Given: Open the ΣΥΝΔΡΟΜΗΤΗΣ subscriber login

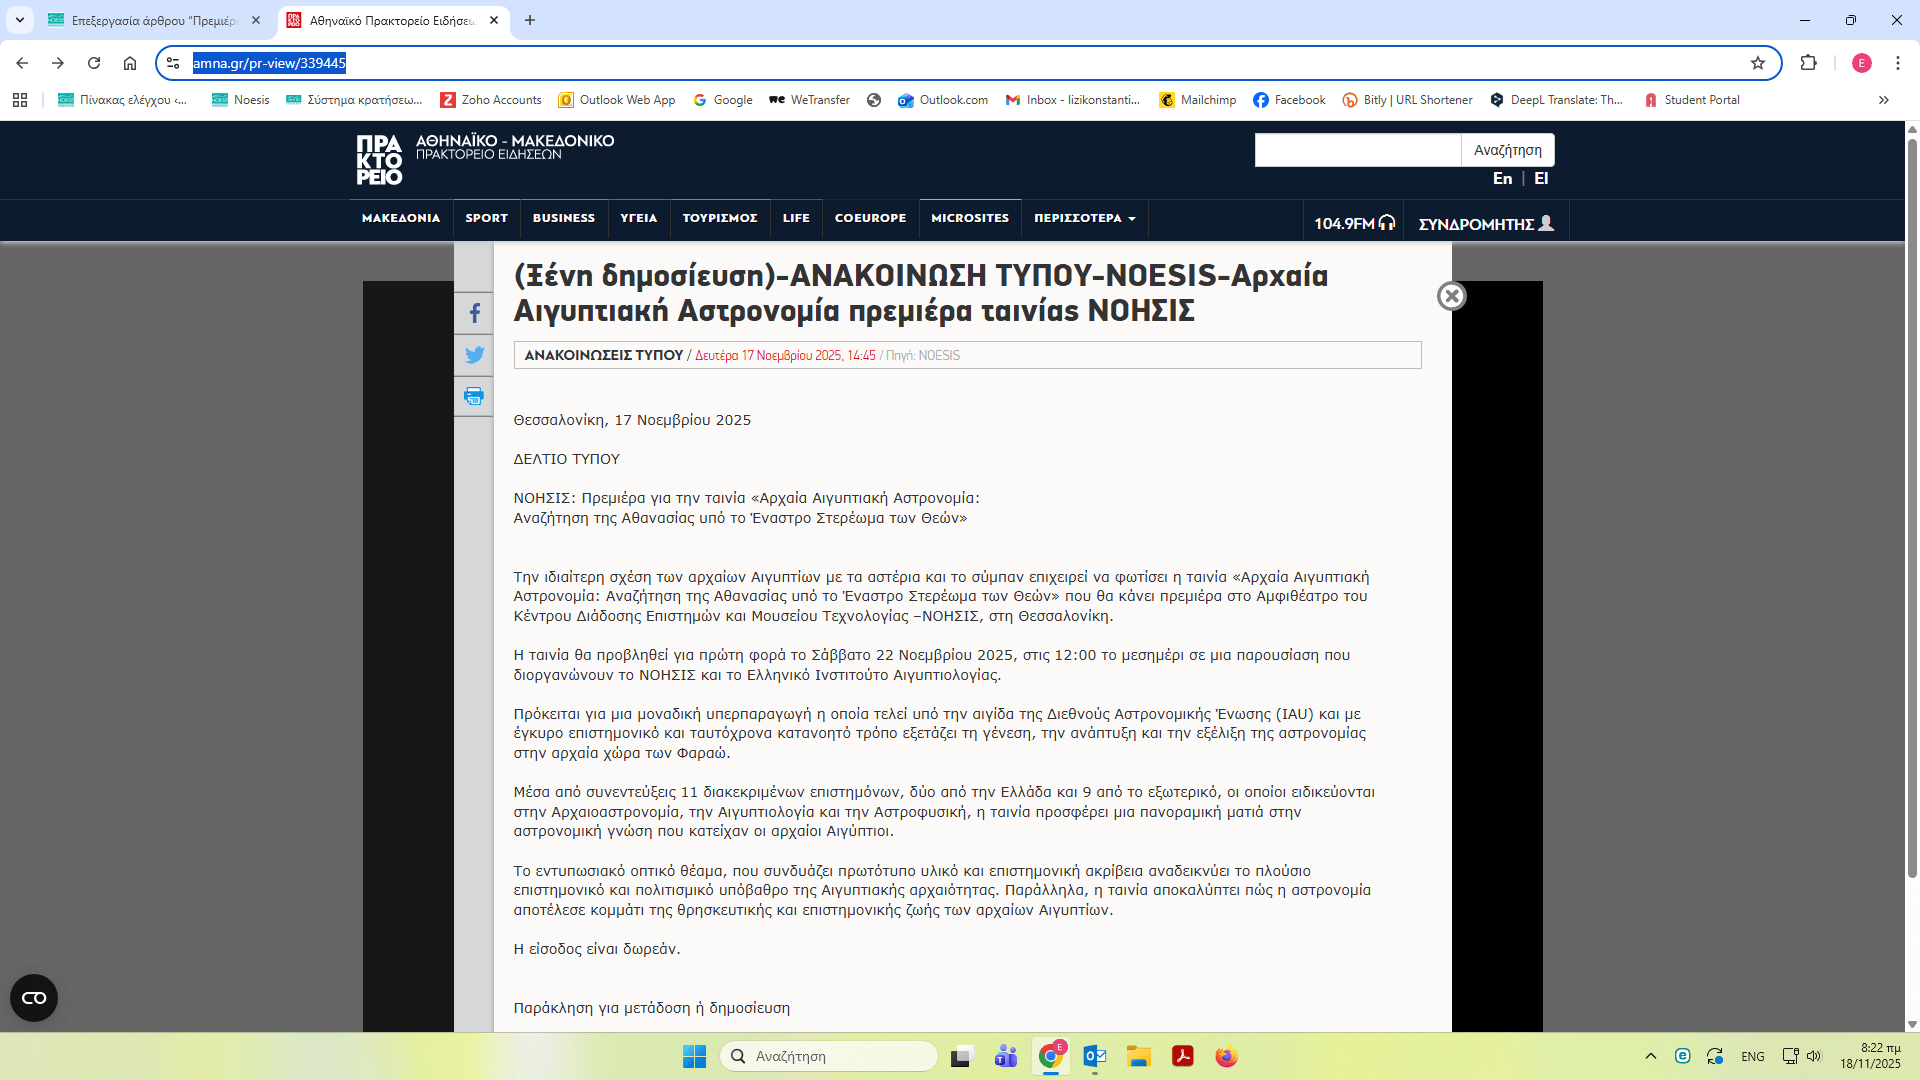Looking at the screenshot, I should 1486,223.
